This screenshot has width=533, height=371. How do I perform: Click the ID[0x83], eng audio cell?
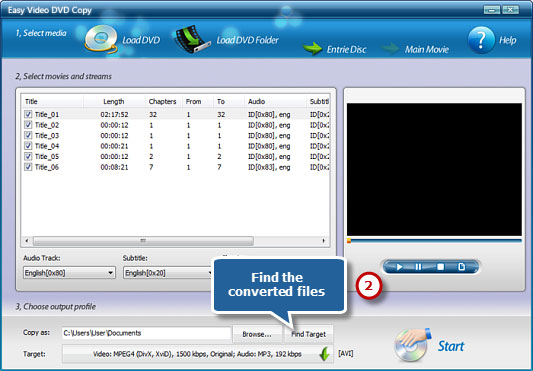(269, 167)
